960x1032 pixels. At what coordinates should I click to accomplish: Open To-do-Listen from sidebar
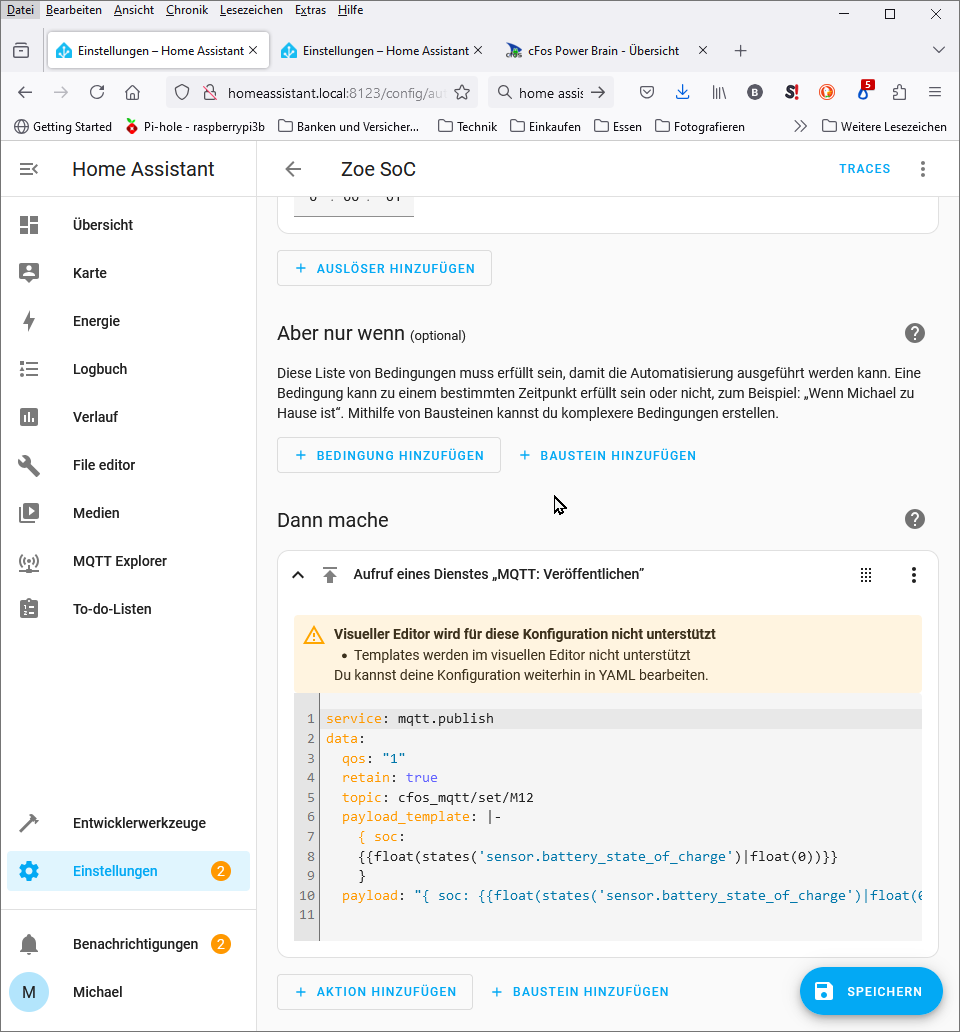click(x=112, y=609)
